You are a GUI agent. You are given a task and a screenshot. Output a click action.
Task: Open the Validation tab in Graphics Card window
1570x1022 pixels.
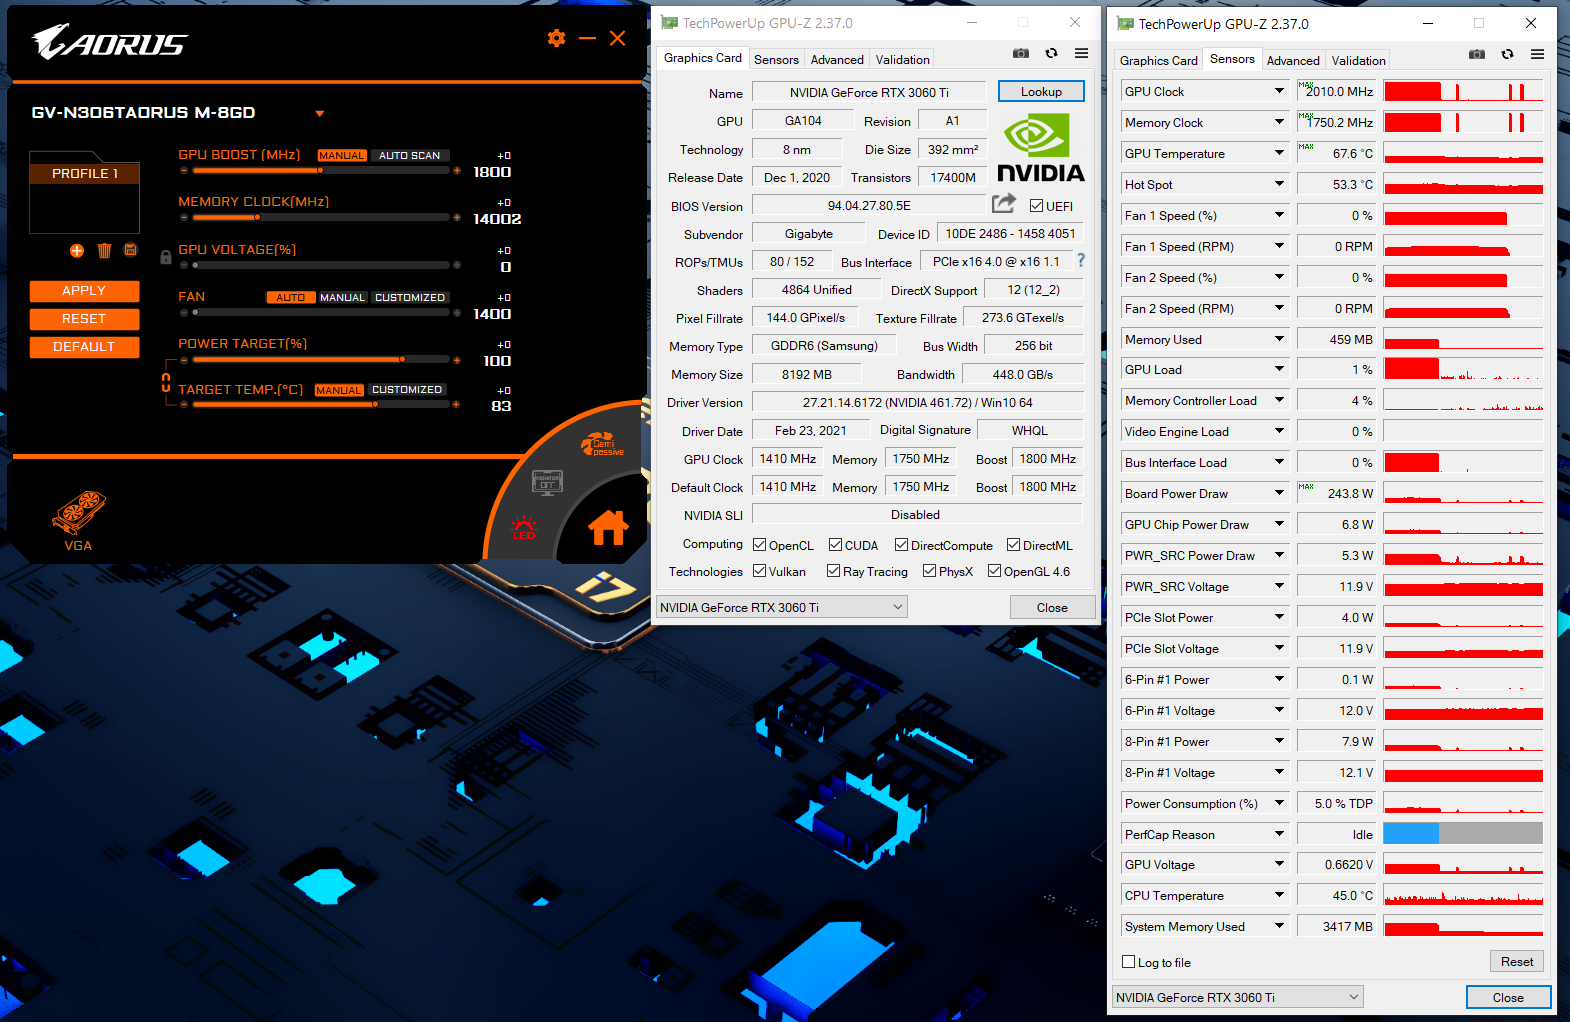click(x=902, y=59)
